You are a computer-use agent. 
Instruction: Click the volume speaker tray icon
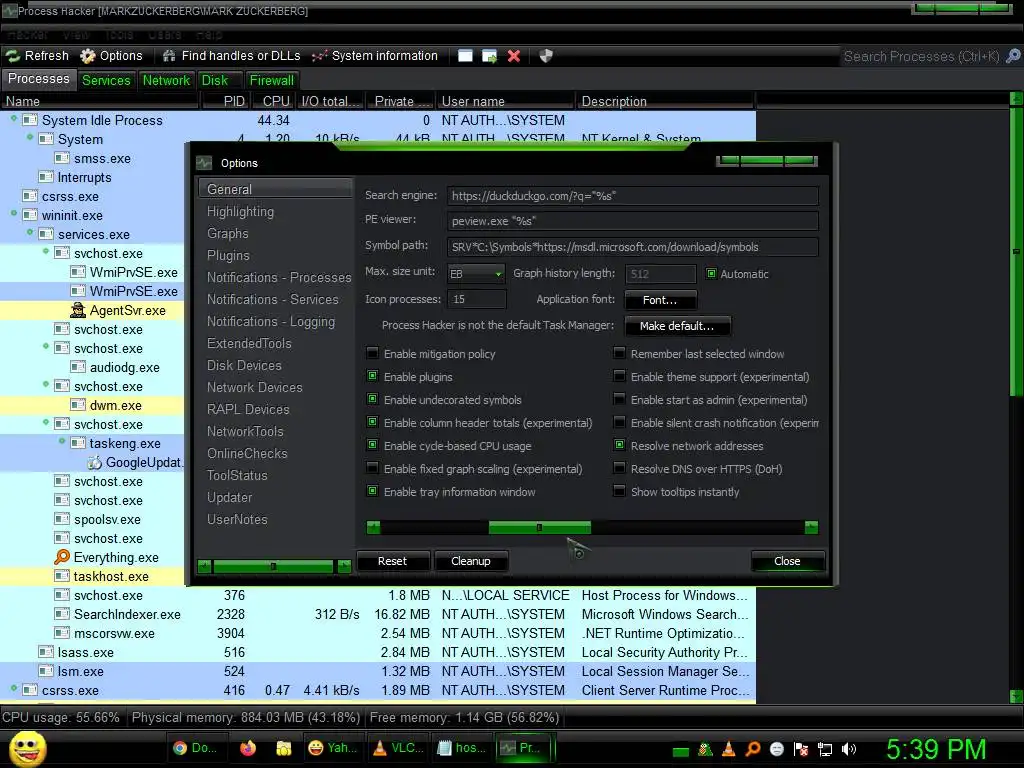point(849,750)
